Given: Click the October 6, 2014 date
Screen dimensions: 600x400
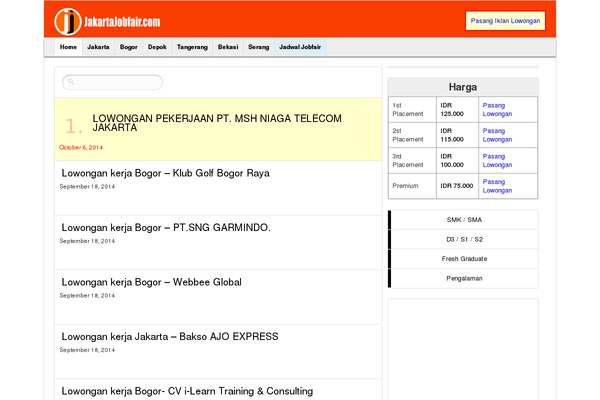Looking at the screenshot, I should pyautogui.click(x=81, y=147).
